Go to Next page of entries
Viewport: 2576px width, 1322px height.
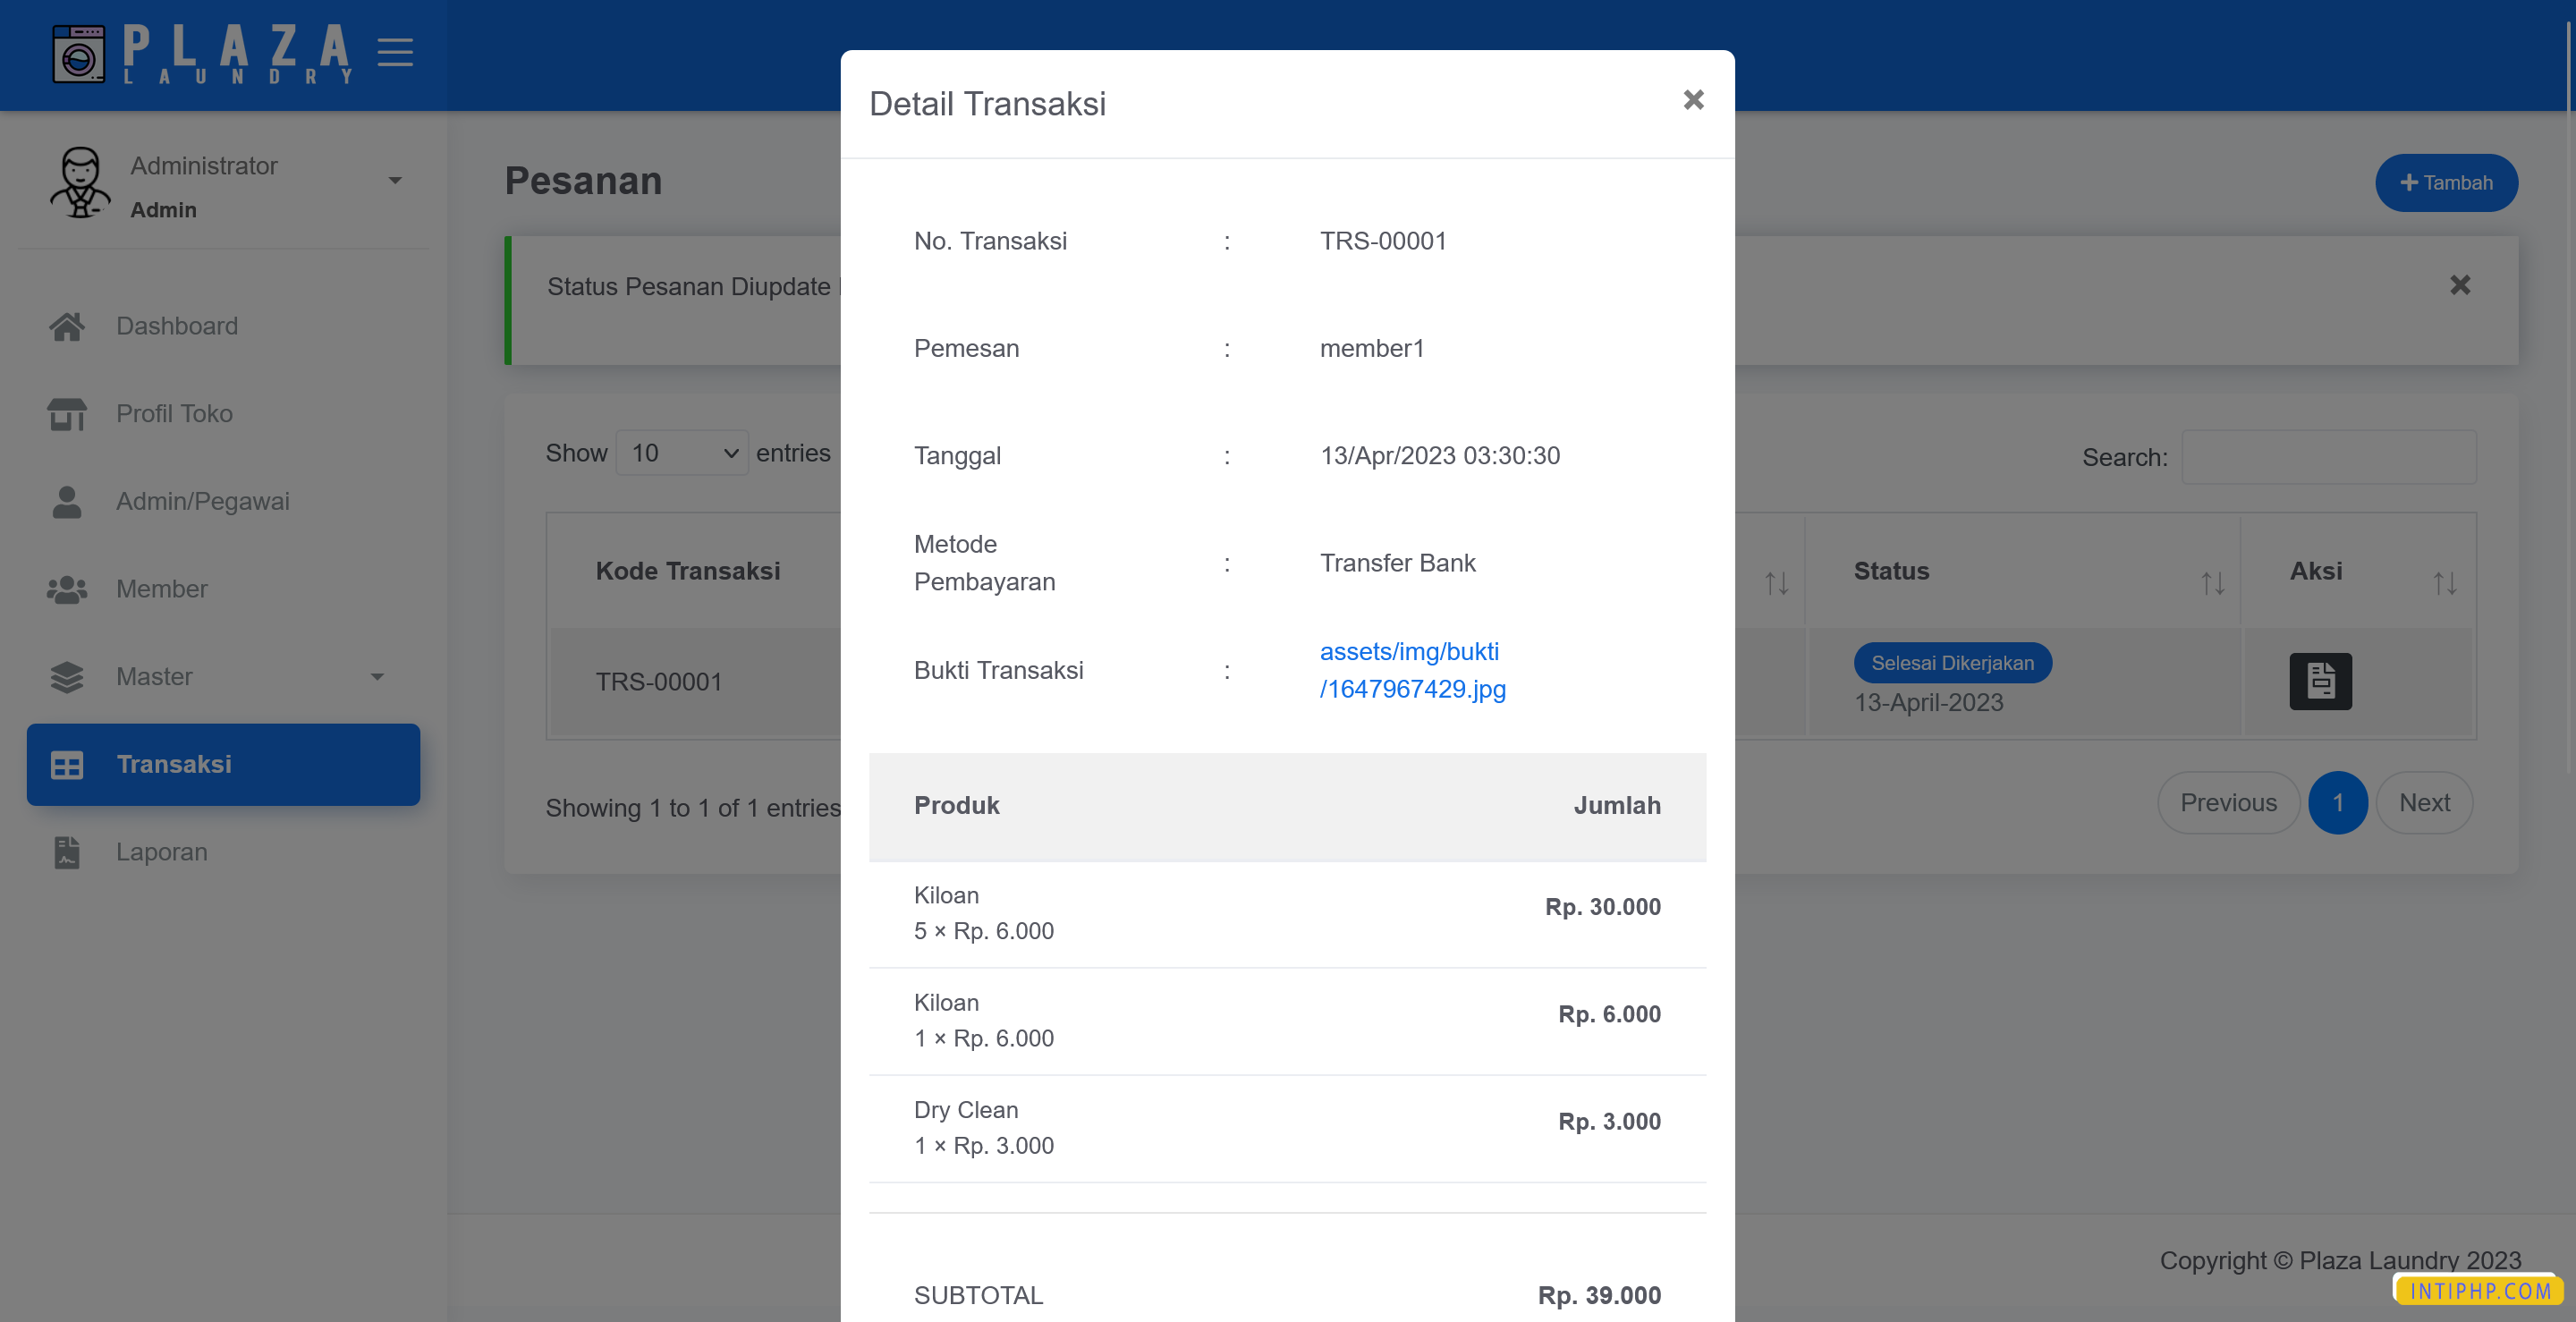(2423, 803)
